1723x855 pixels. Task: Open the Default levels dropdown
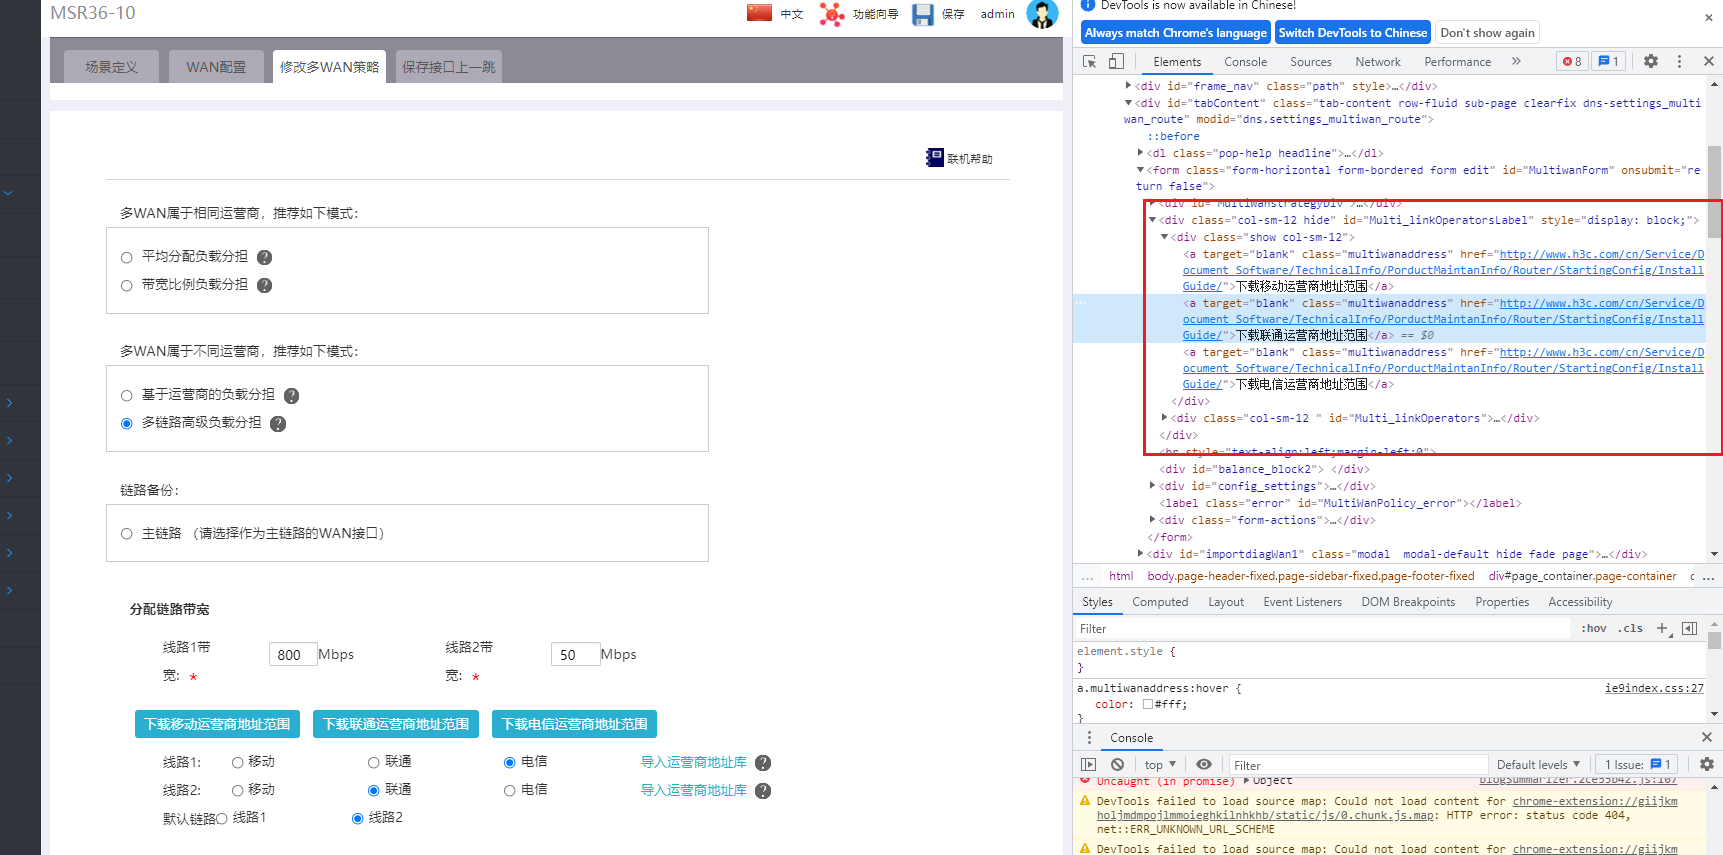1538,765
